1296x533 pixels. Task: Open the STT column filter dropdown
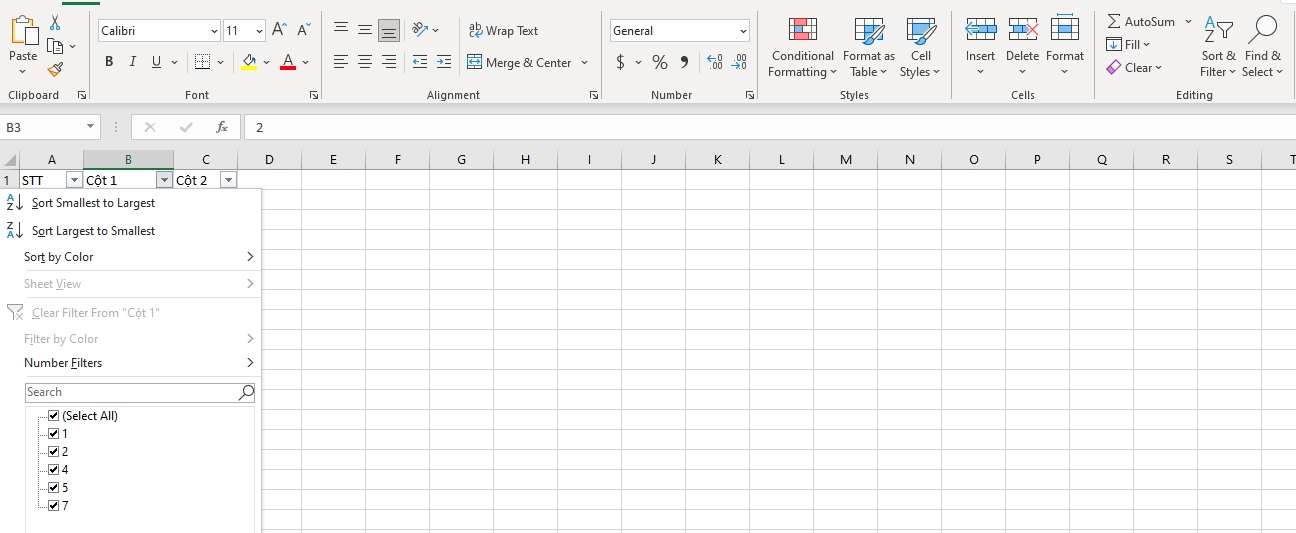(73, 180)
